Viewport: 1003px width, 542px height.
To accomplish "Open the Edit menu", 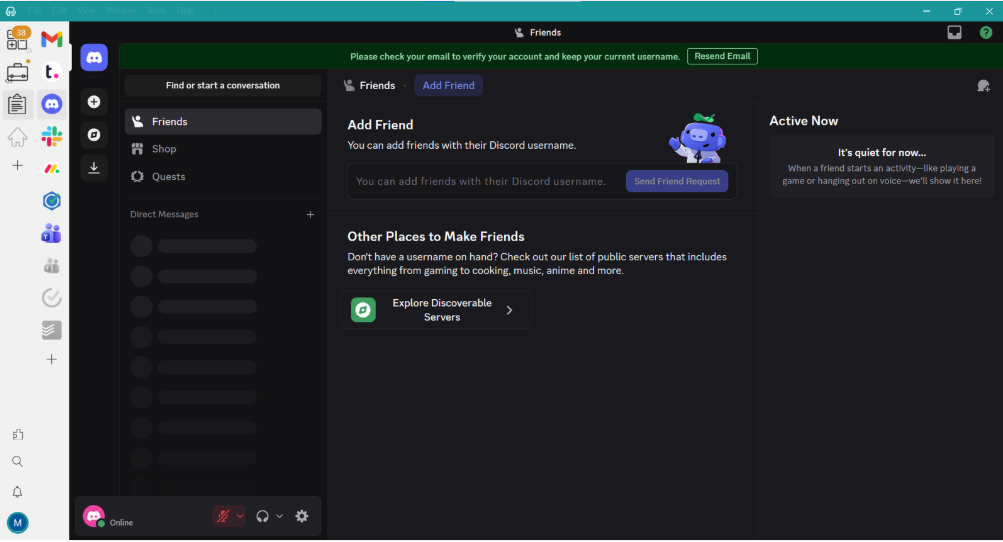I will tap(59, 11).
